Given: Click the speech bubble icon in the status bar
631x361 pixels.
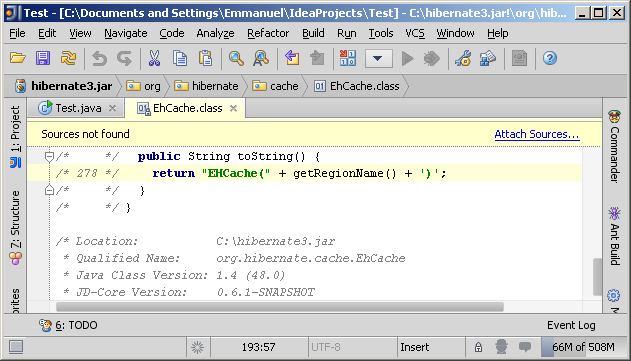Looking at the screenshot, I should tap(525, 347).
